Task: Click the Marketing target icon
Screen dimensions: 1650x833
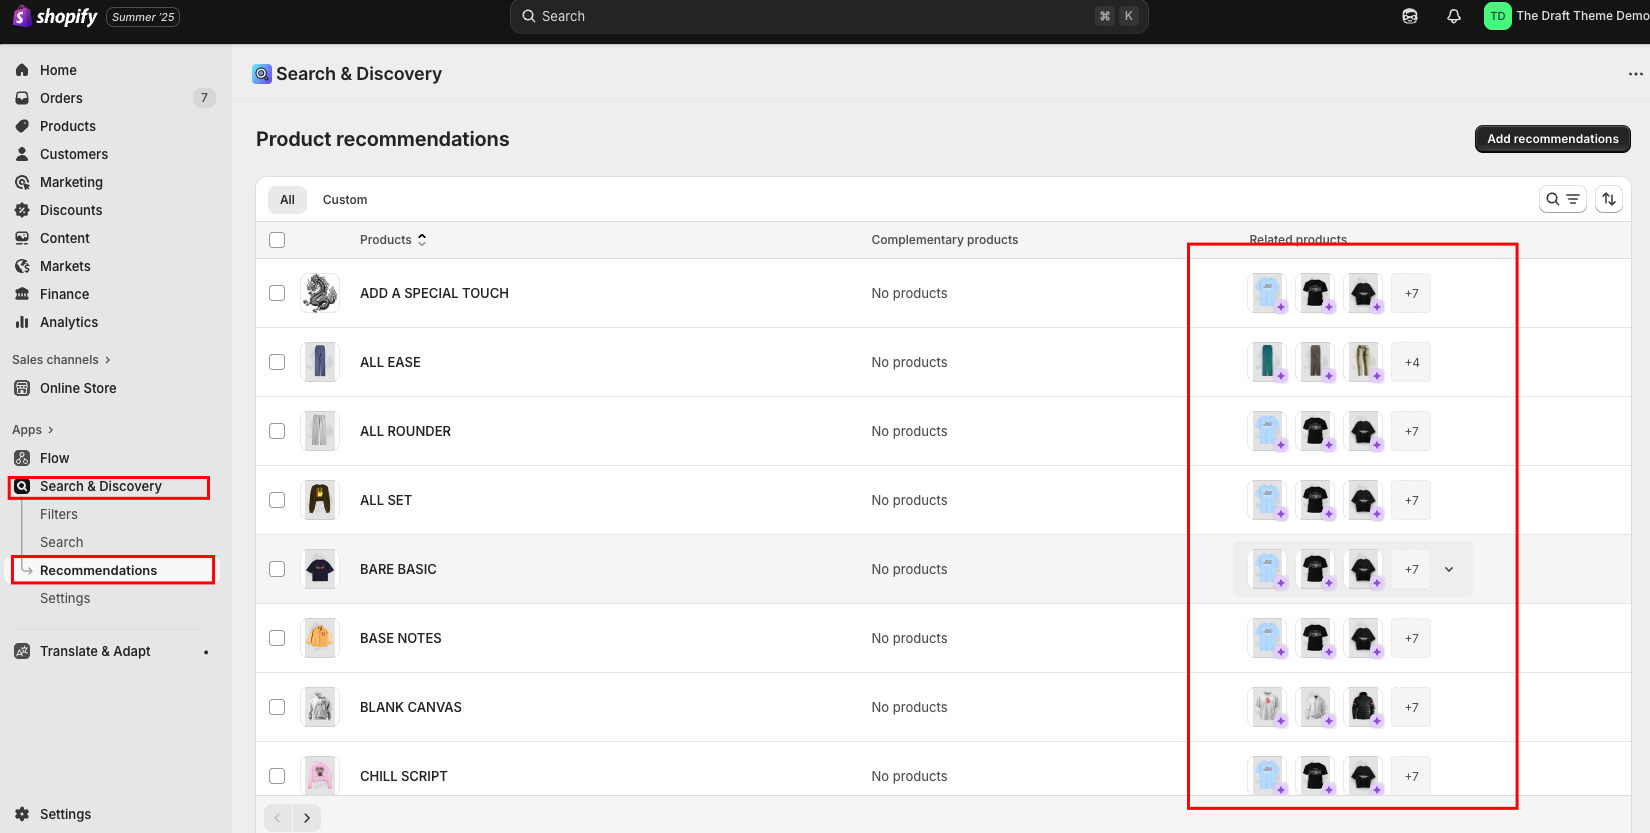Action: pos(22,182)
